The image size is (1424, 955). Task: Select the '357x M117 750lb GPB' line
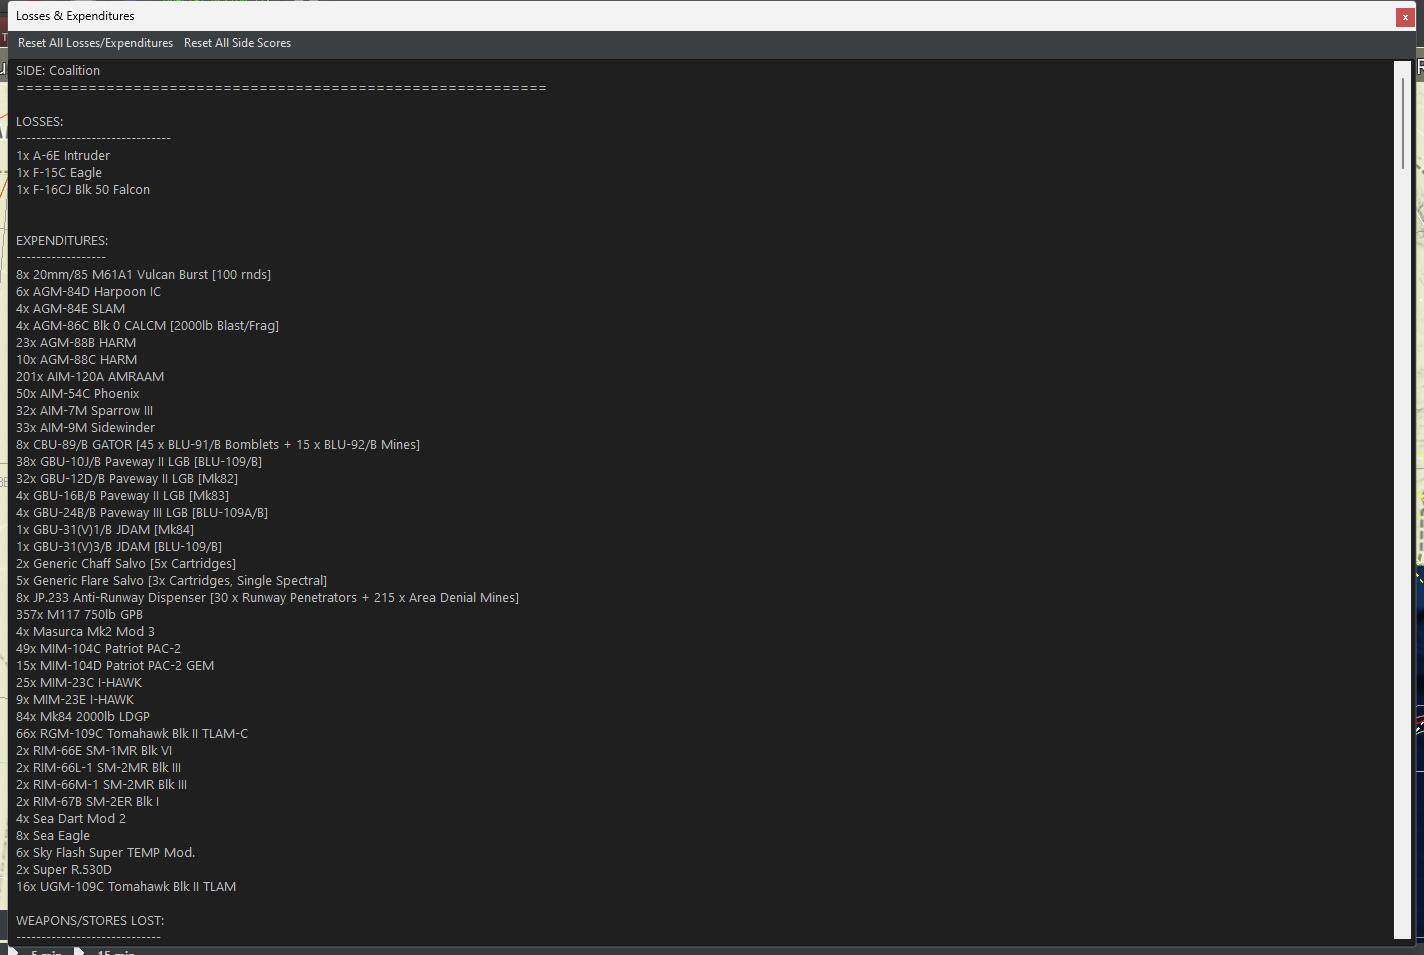click(x=79, y=615)
